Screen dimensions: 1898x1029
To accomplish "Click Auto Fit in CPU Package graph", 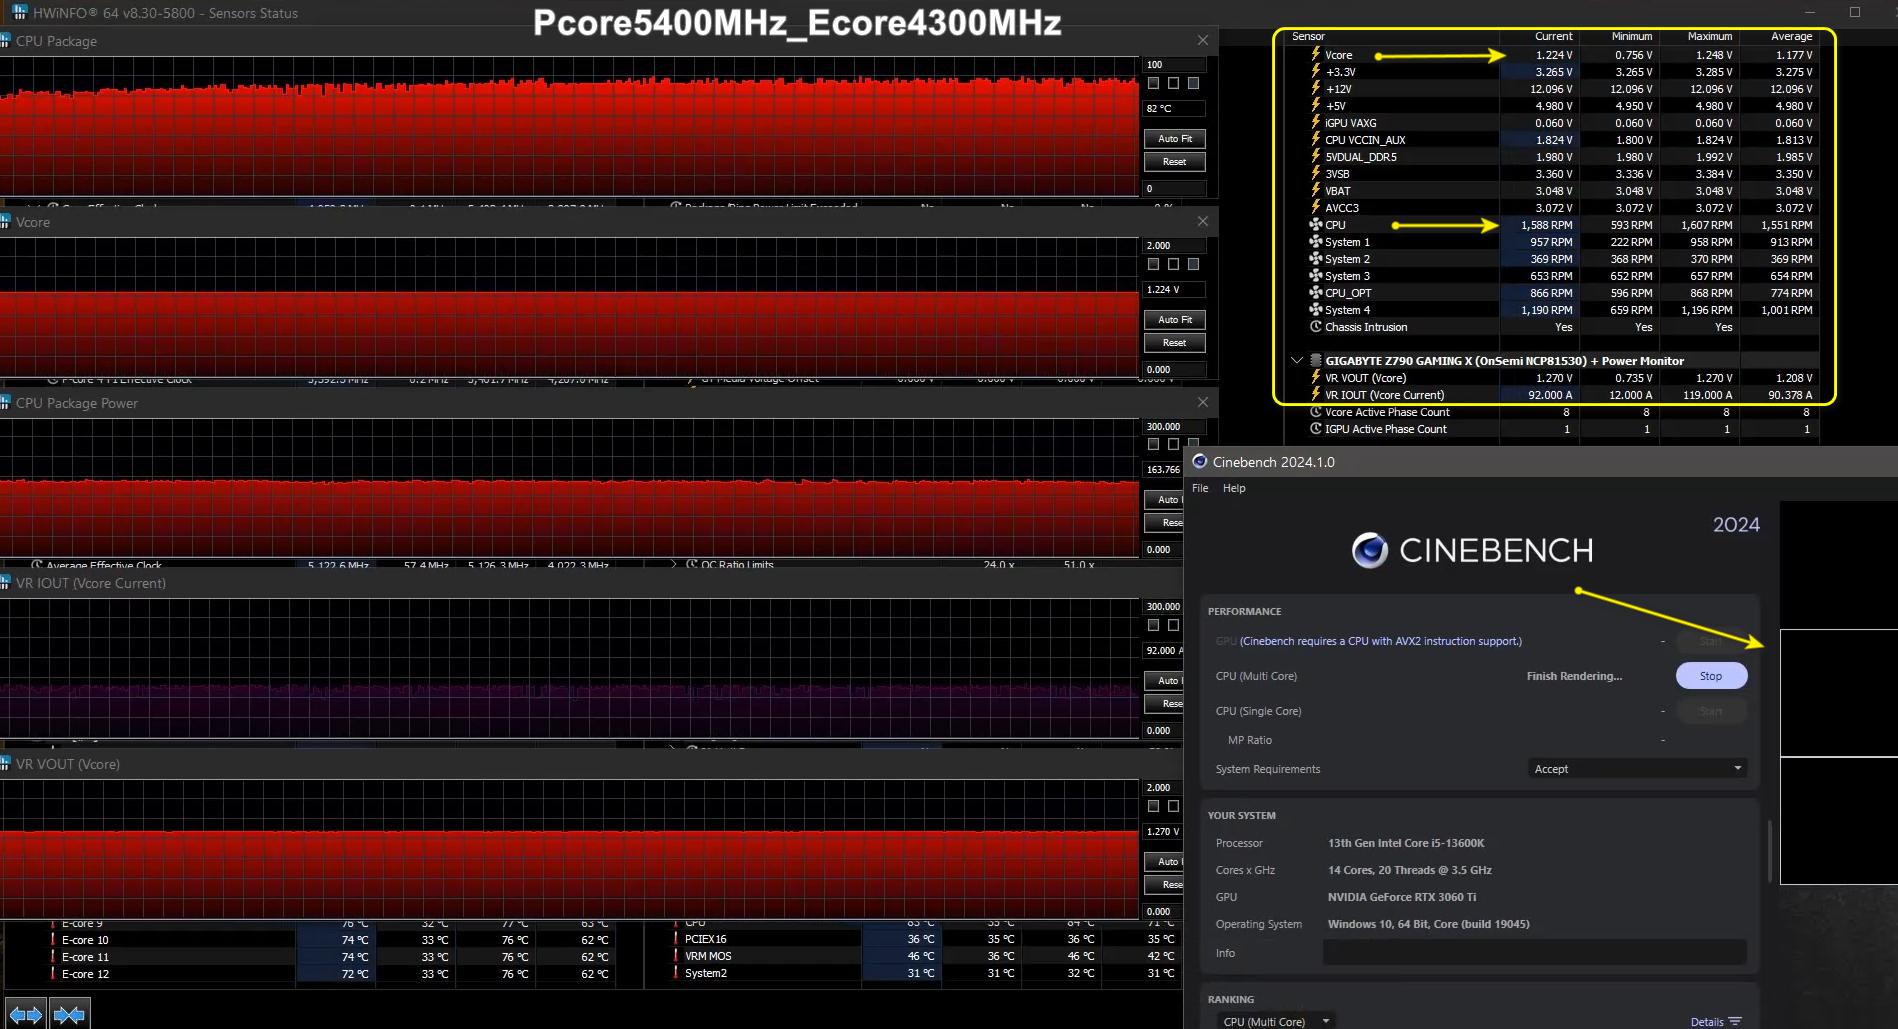I will (x=1174, y=139).
